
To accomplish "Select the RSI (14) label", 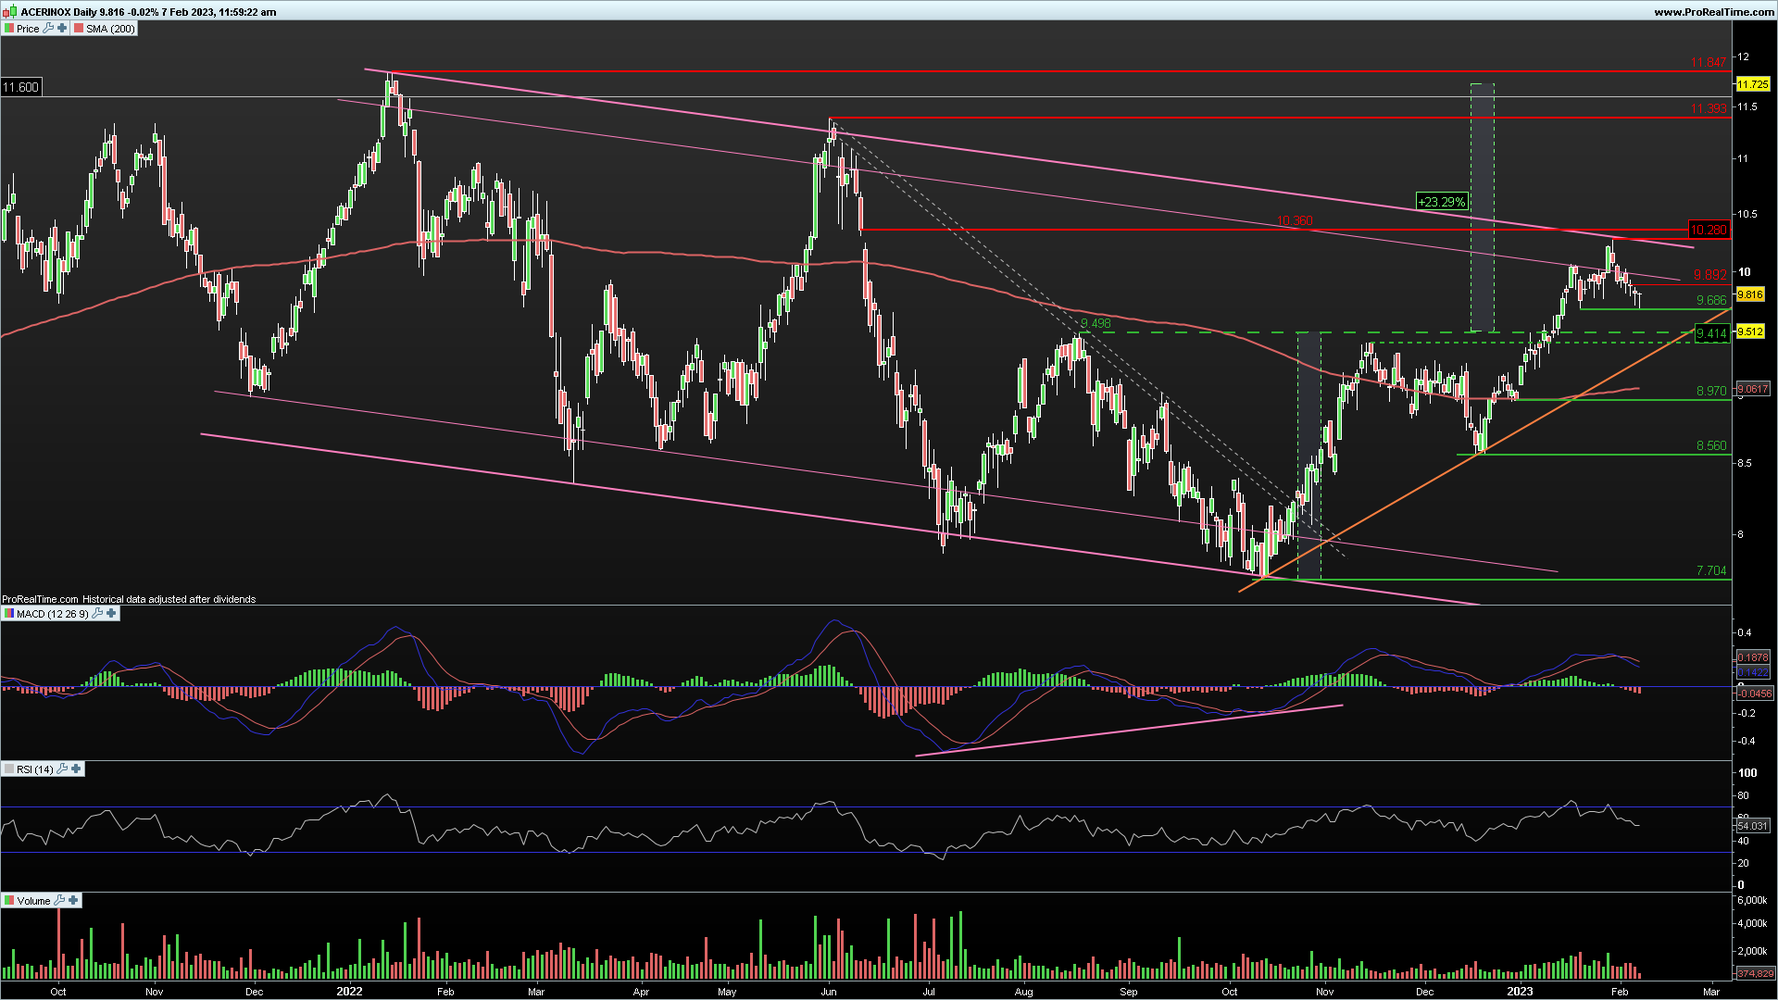I will (35, 770).
